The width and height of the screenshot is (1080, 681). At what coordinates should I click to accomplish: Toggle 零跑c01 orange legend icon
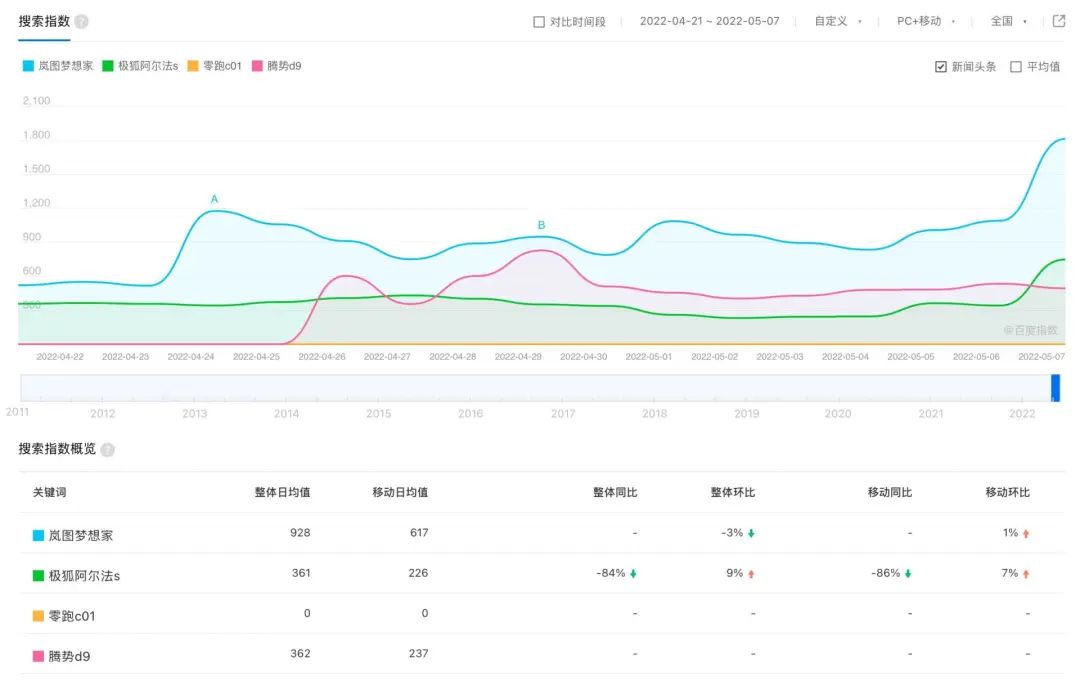[x=193, y=66]
